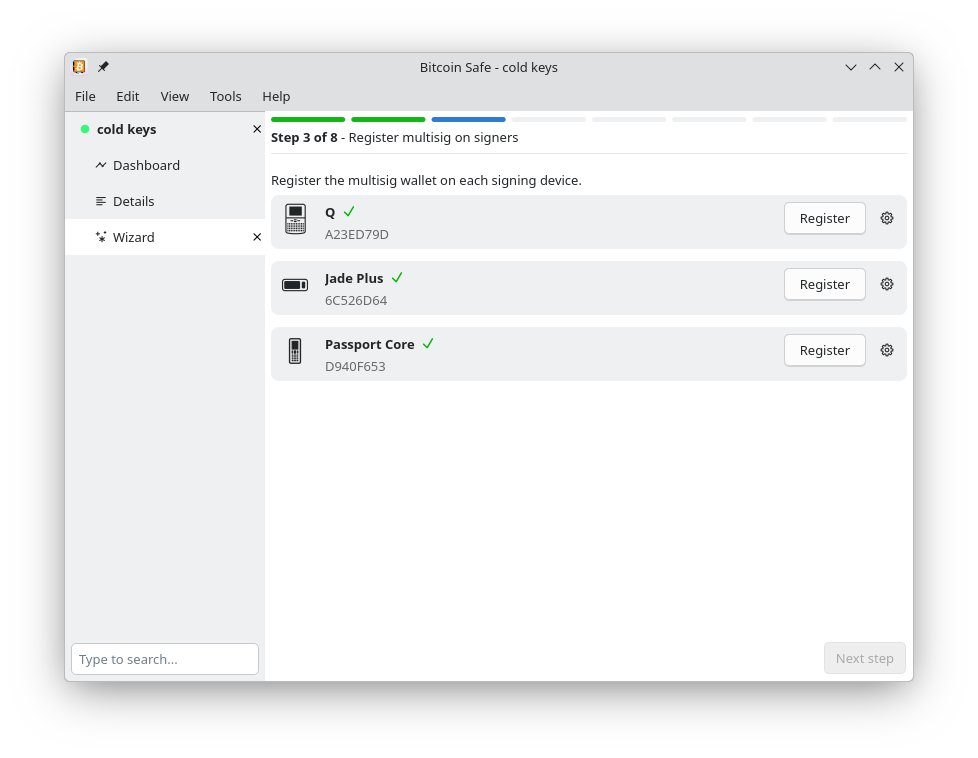
Task: Click the Step 3 of 8 heading
Action: coord(304,137)
